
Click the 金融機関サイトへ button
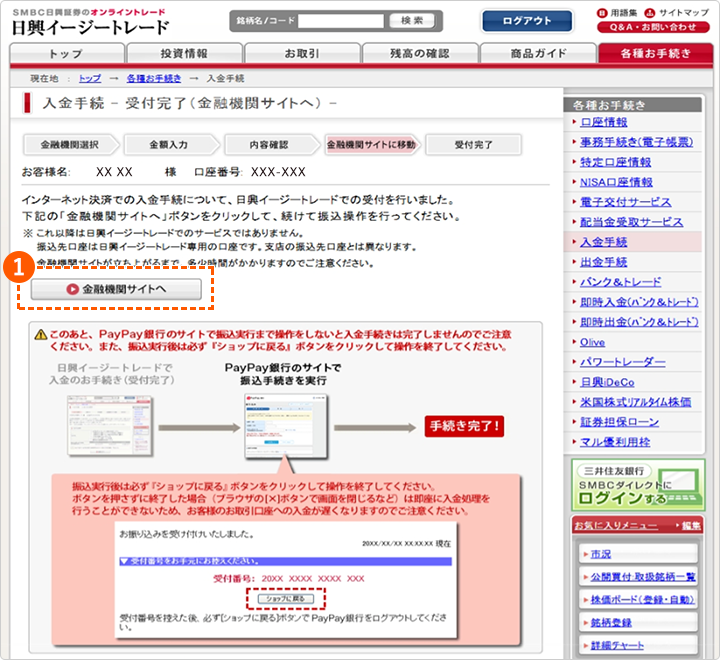click(x=116, y=289)
